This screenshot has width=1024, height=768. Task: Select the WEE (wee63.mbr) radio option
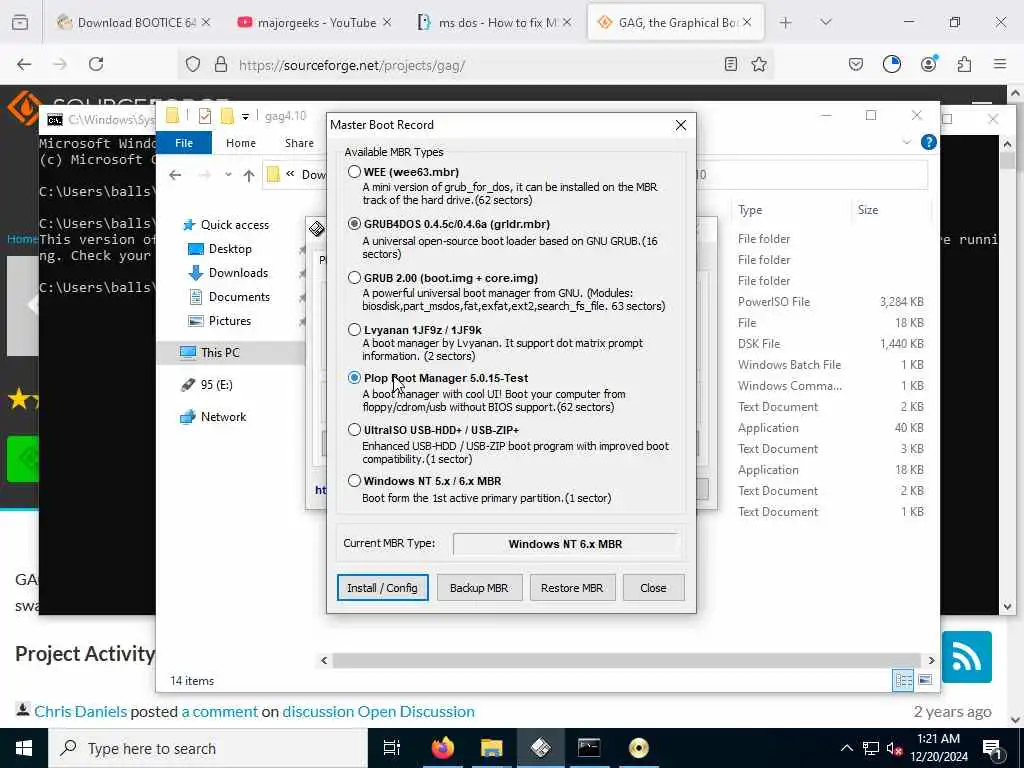(354, 172)
